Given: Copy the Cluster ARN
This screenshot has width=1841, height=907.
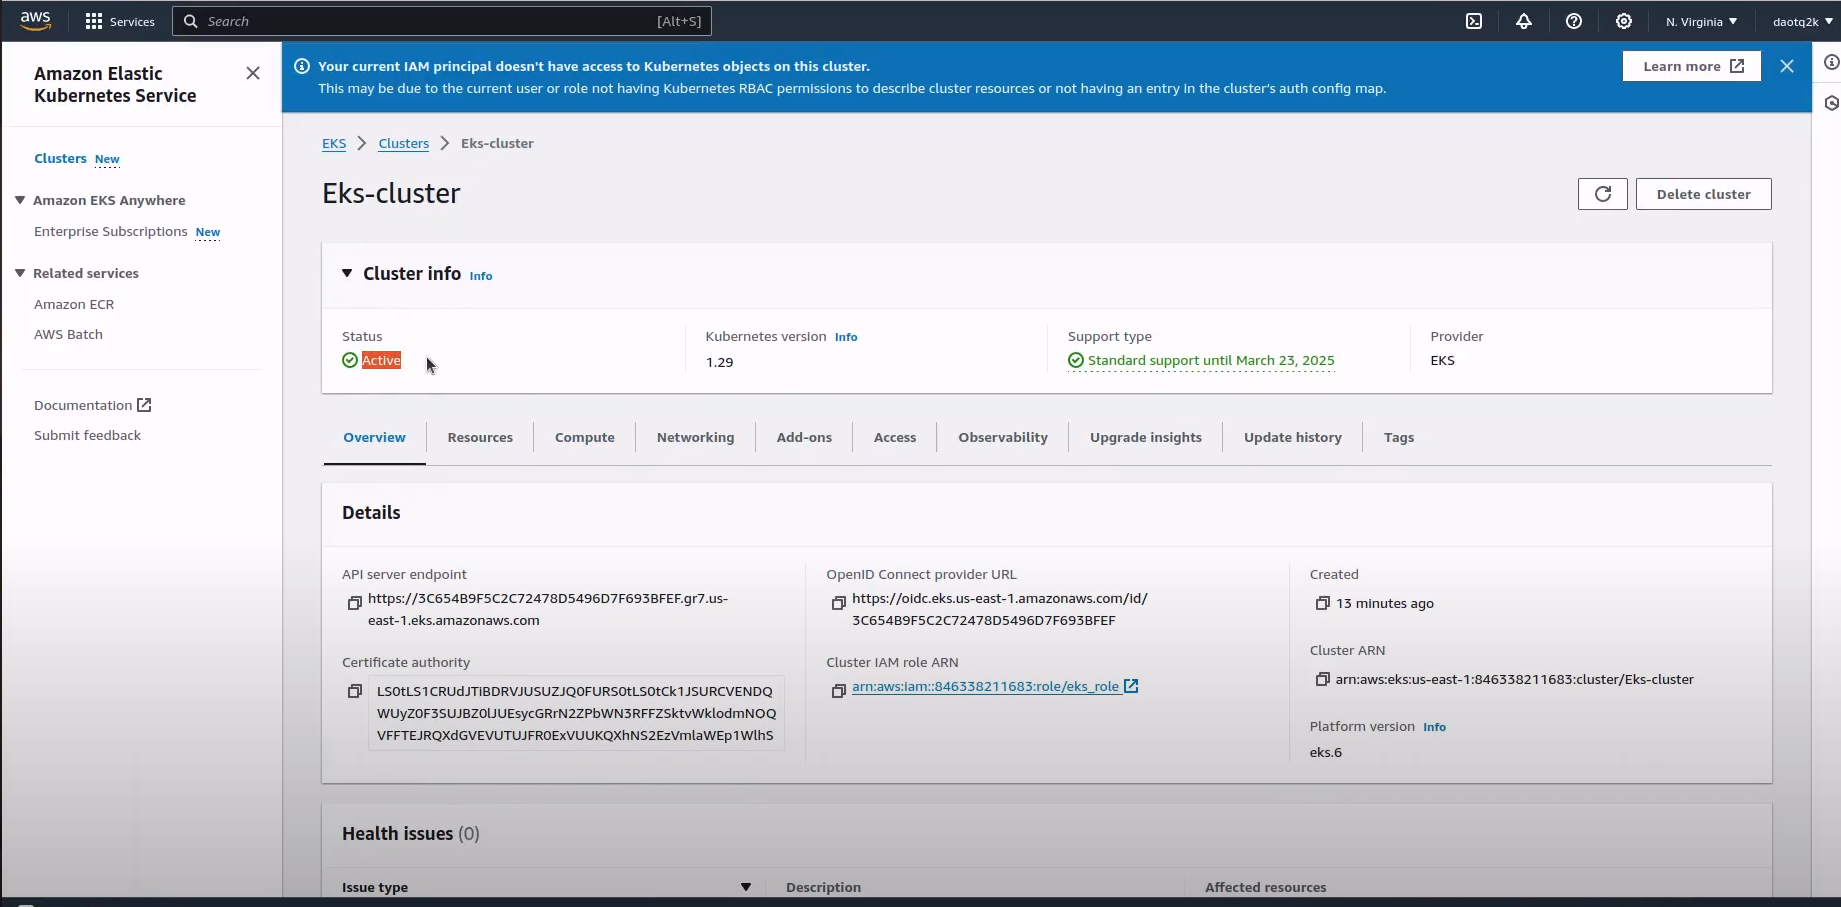Looking at the screenshot, I should [1322, 679].
